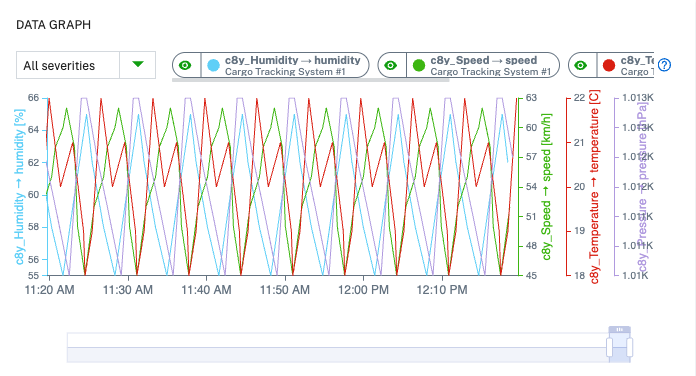Viewport: 696px width, 376px height.
Task: Click the c8y_Speed green y-axis label
Action: 546,187
